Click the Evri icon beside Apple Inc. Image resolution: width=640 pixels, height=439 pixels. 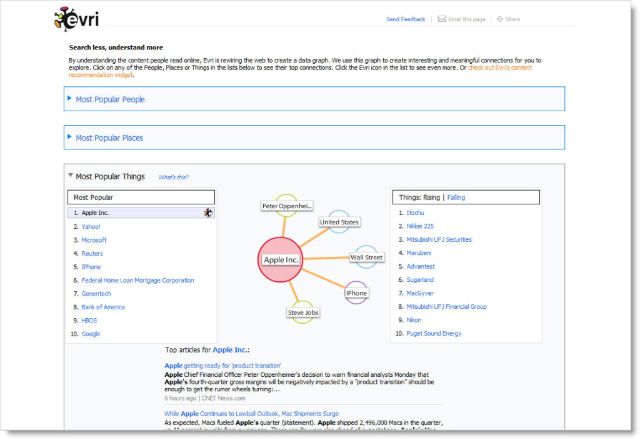(x=208, y=213)
